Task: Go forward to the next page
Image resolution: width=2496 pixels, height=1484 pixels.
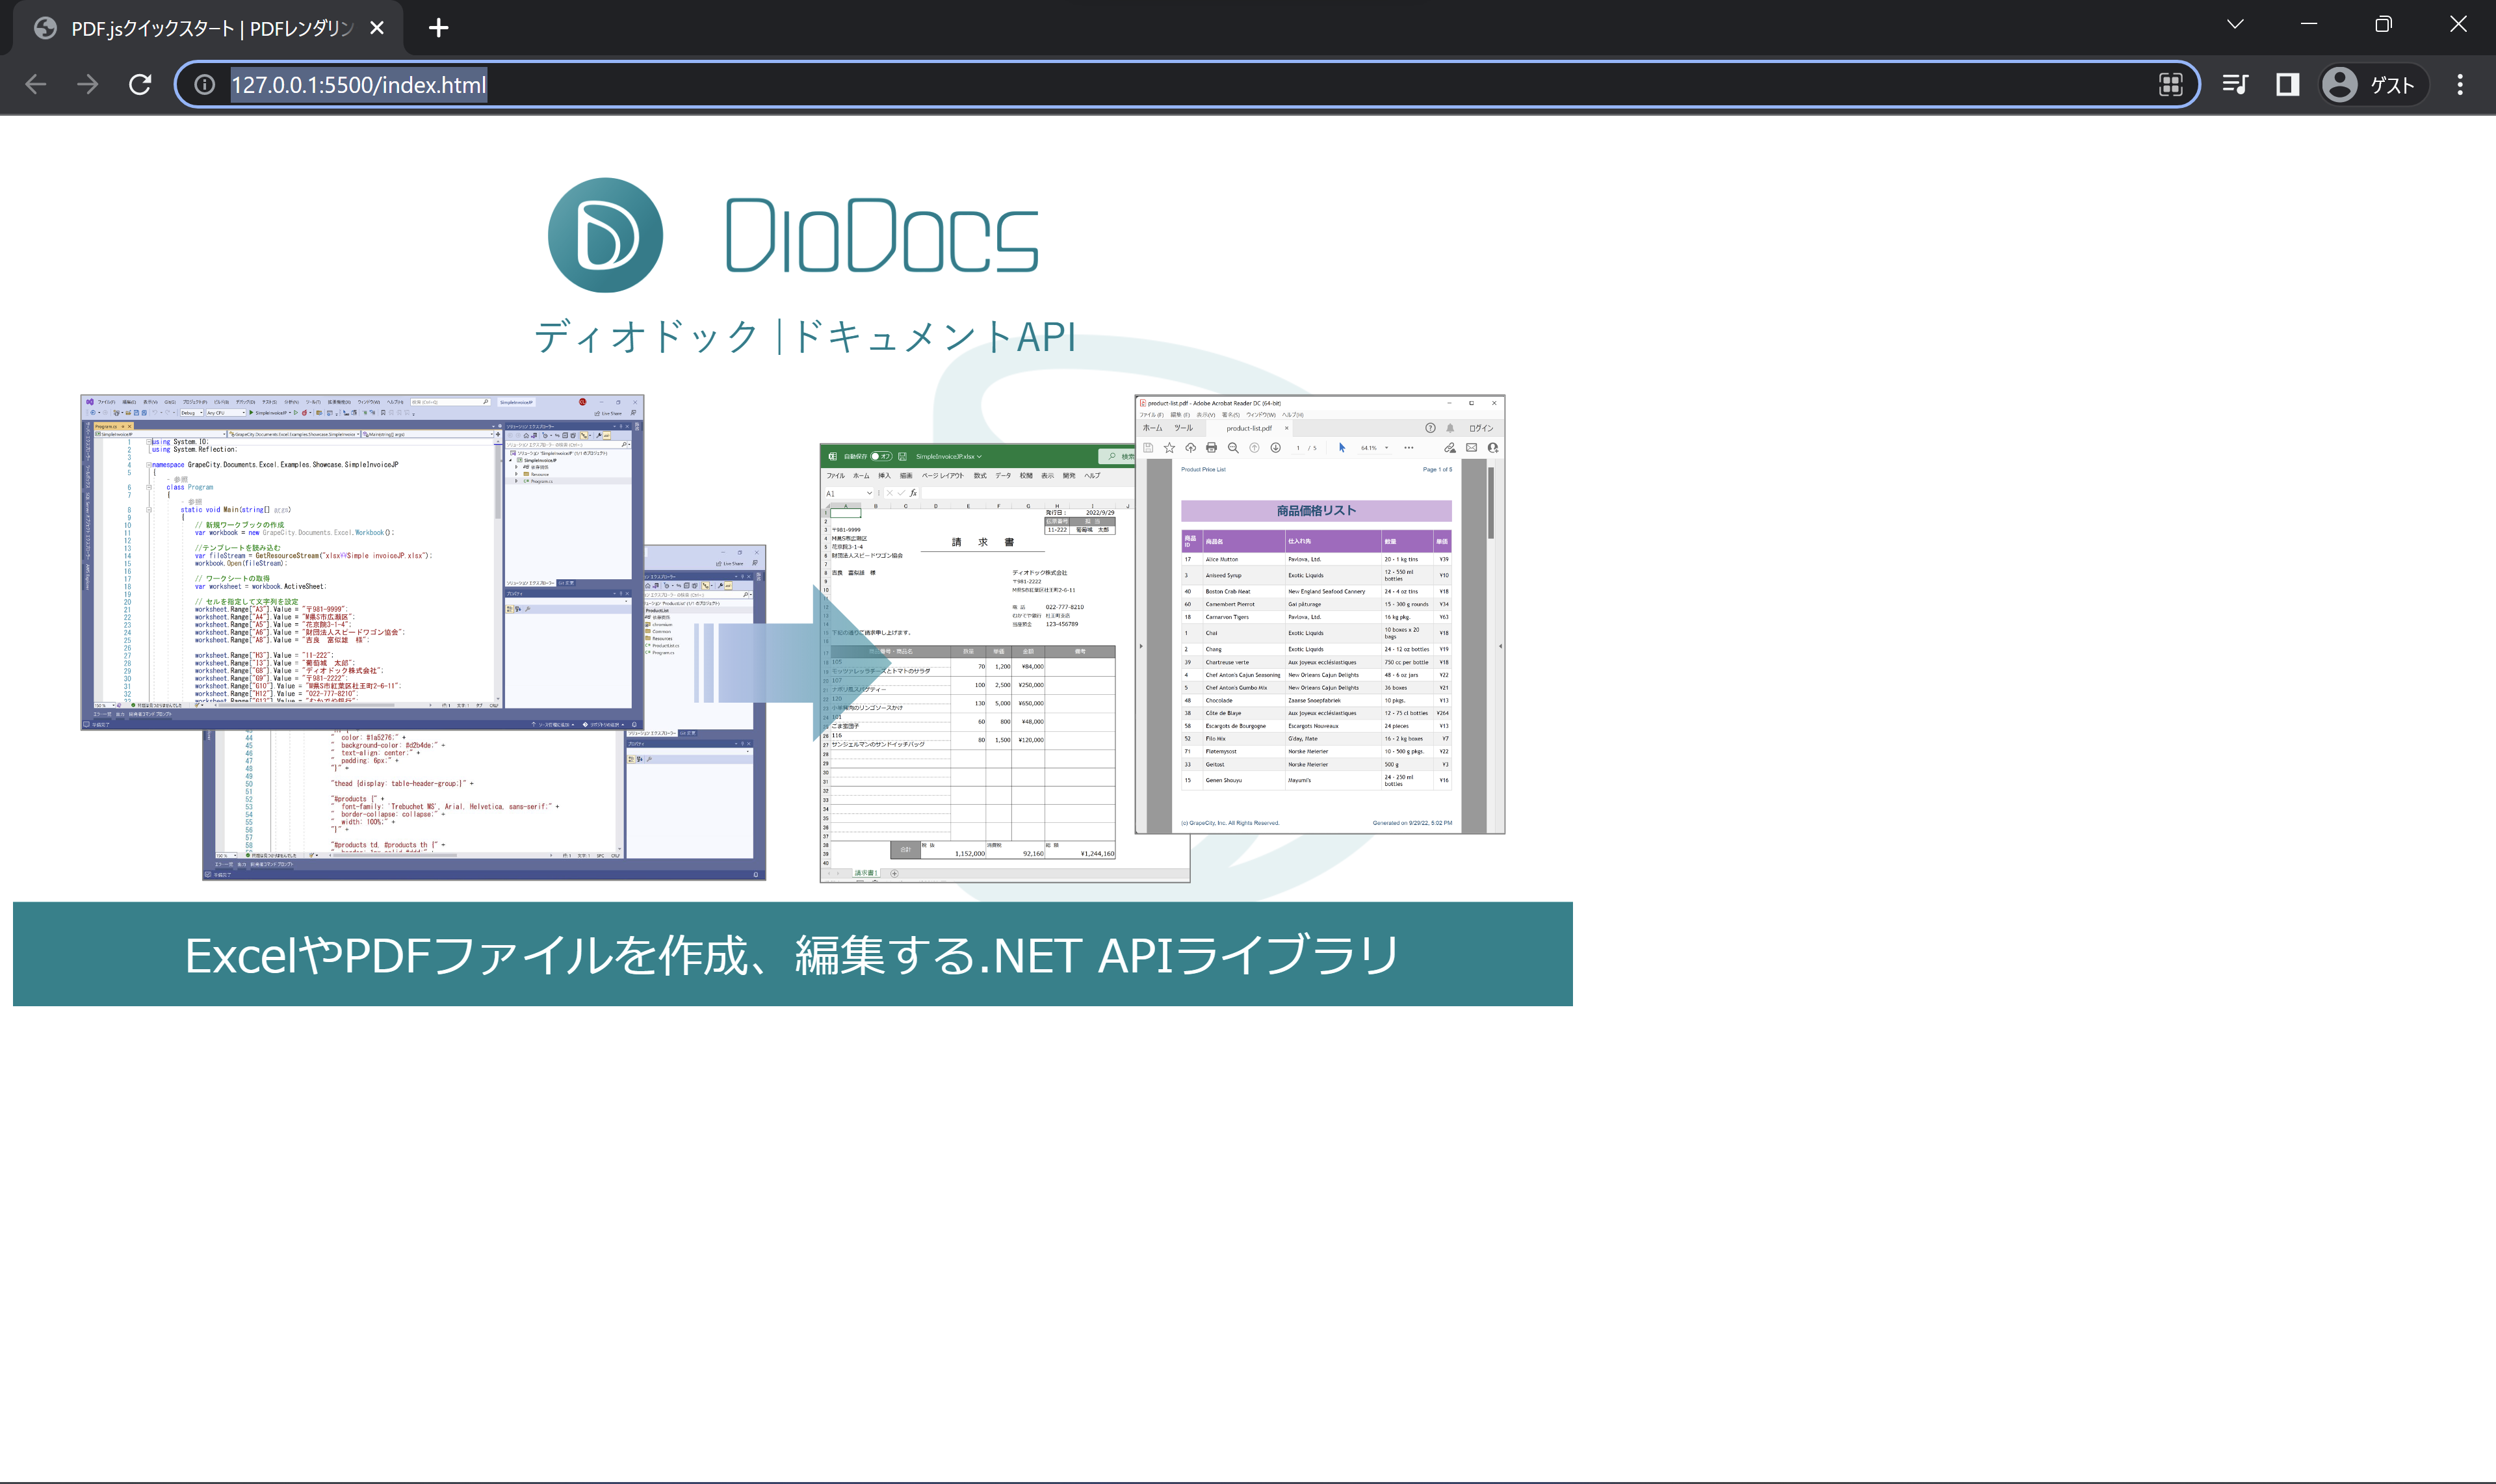Action: 88,85
